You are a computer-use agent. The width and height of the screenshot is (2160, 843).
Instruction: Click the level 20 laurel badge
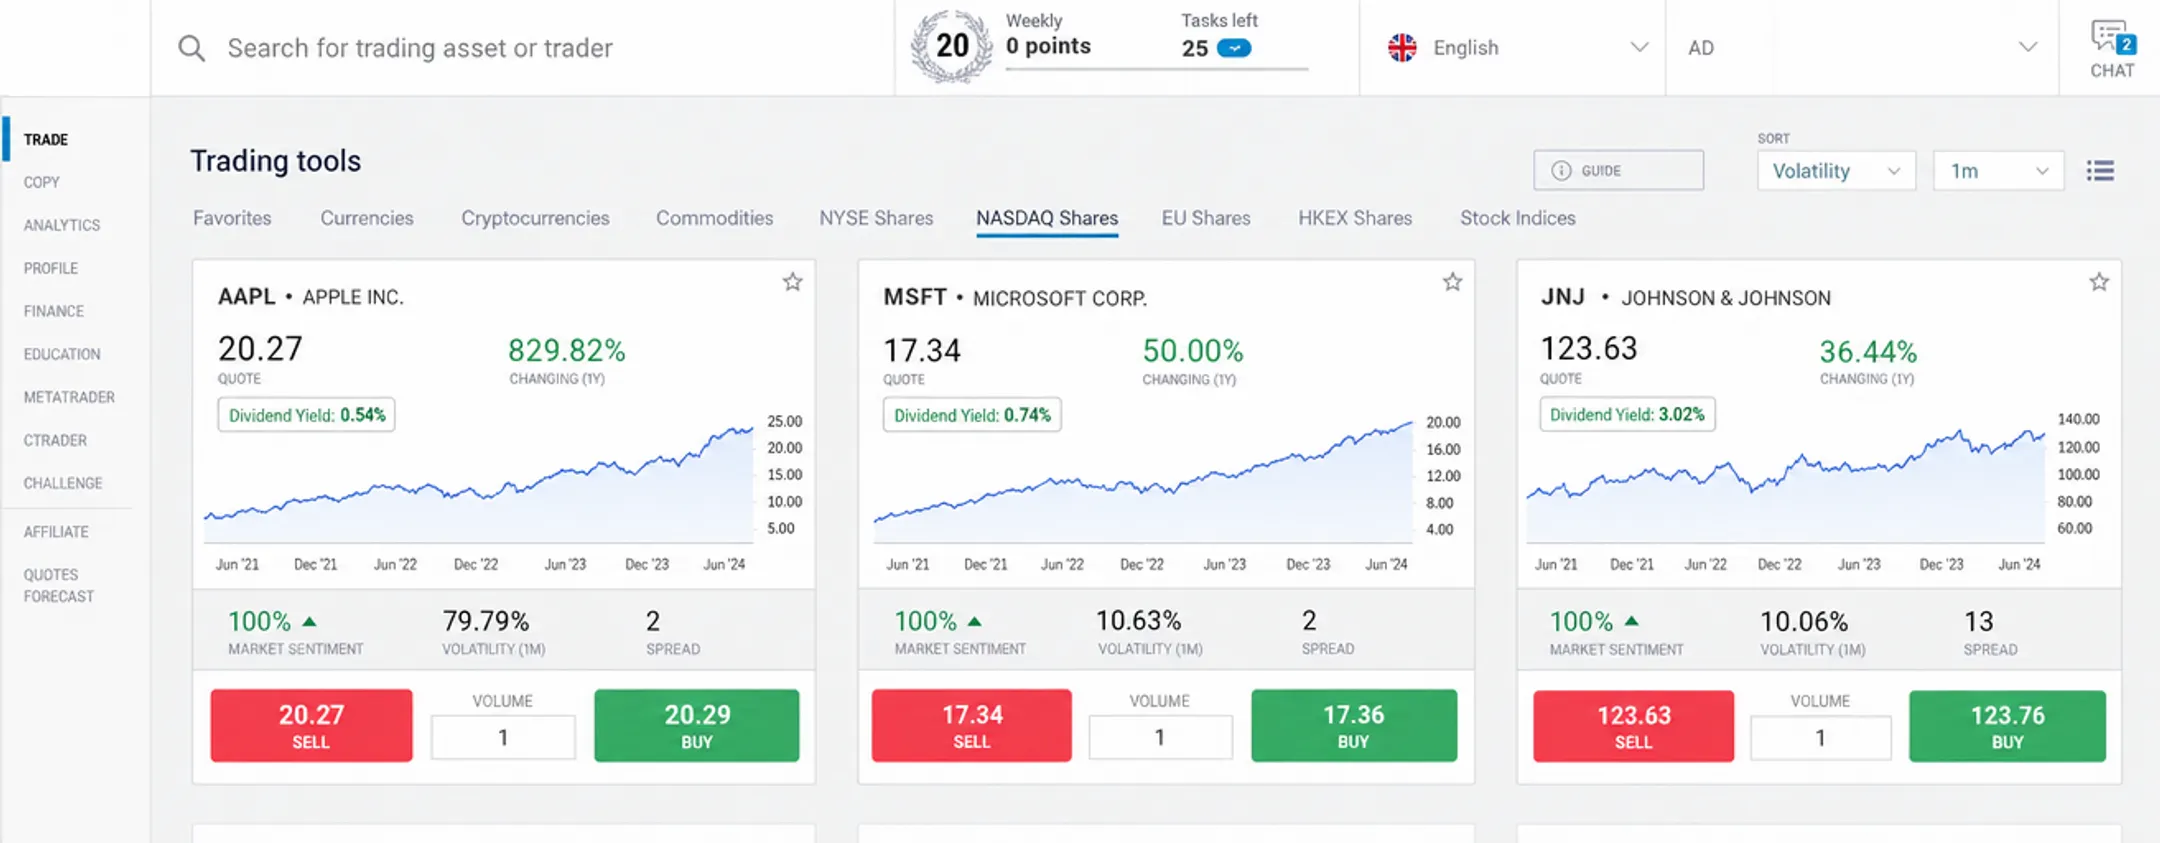pyautogui.click(x=951, y=46)
